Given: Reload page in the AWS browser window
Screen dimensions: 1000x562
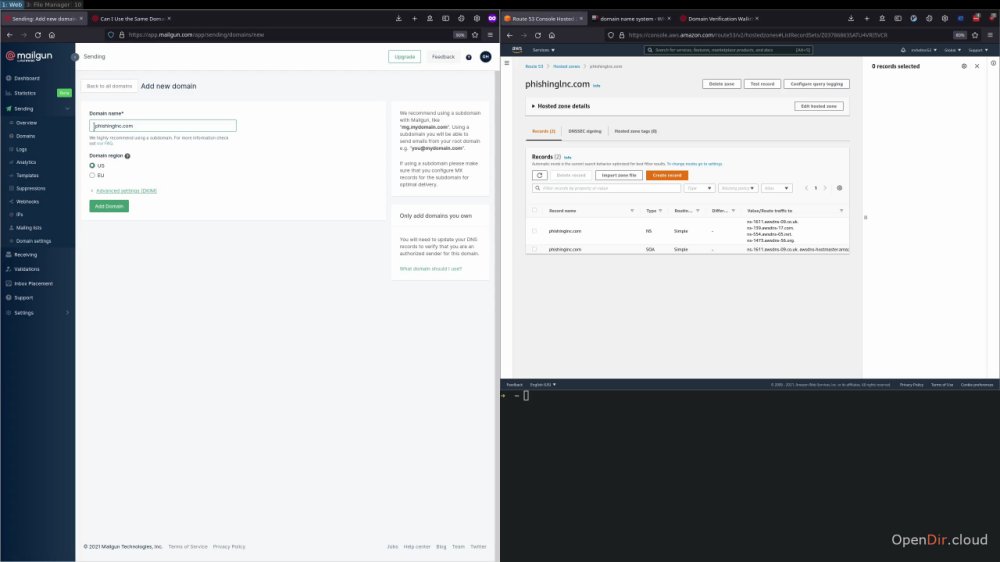Looking at the screenshot, I should coord(538,35).
